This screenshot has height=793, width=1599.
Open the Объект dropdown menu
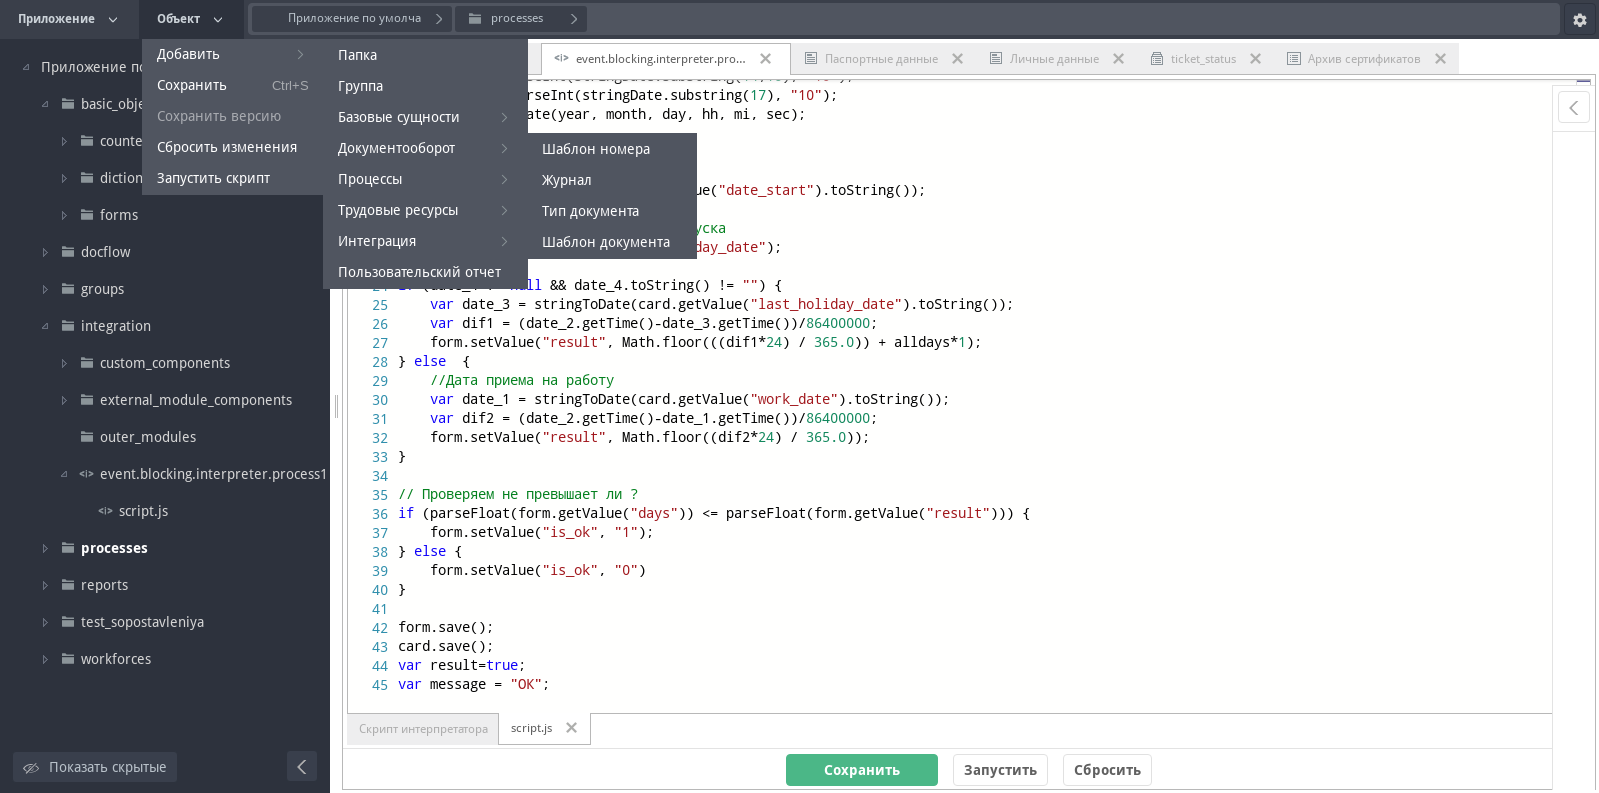point(190,19)
